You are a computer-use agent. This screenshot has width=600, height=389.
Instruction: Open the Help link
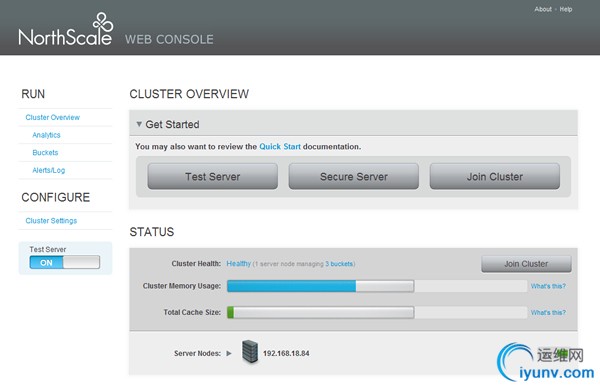click(x=566, y=9)
